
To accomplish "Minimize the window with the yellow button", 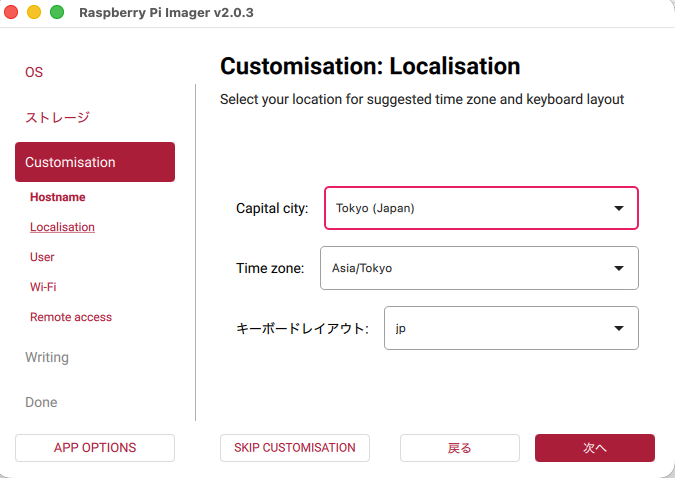I will pos(34,13).
